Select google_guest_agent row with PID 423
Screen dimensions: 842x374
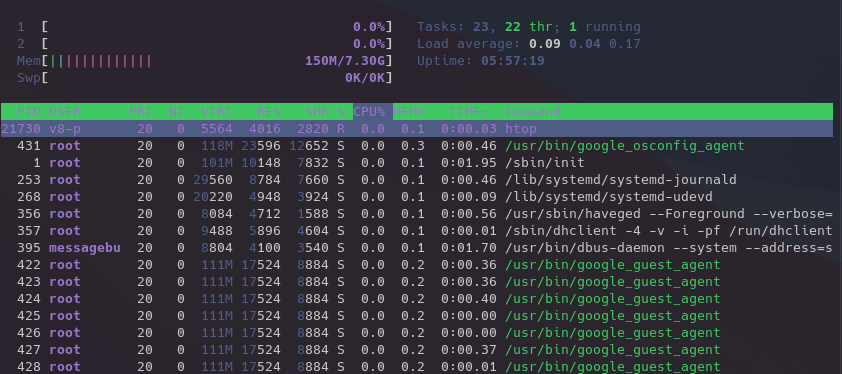point(417,282)
